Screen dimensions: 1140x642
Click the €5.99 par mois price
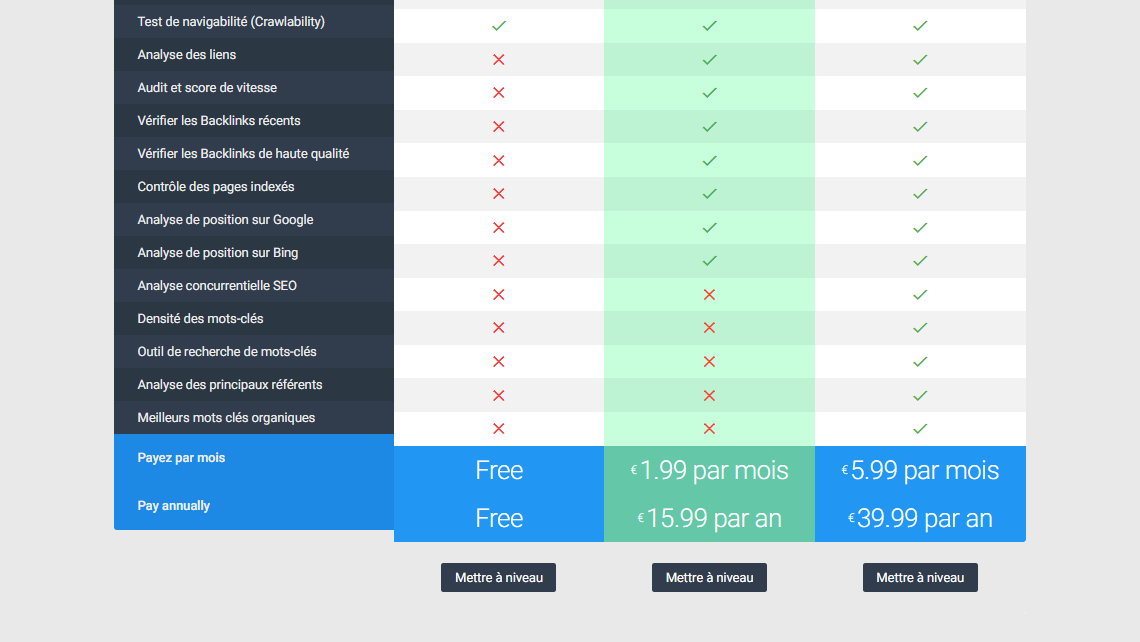click(920, 470)
